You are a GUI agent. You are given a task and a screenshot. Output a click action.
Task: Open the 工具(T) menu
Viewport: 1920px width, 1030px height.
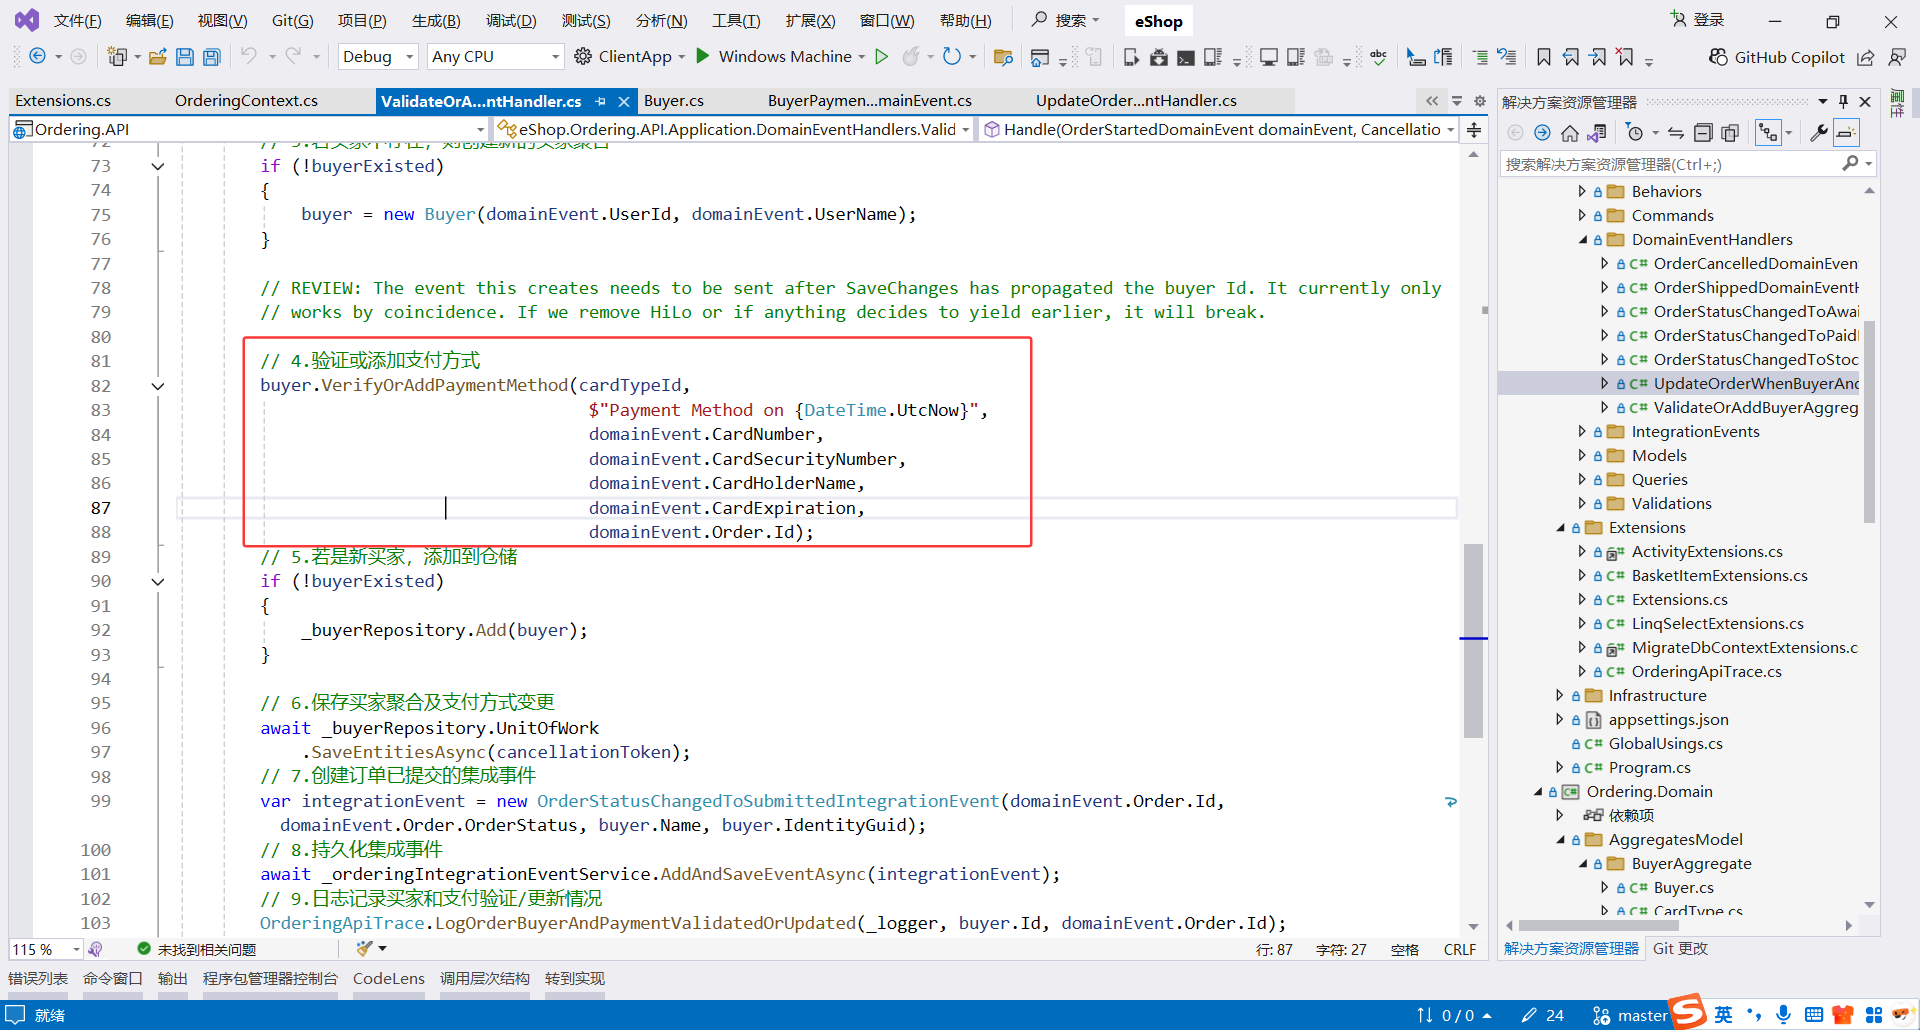736,21
